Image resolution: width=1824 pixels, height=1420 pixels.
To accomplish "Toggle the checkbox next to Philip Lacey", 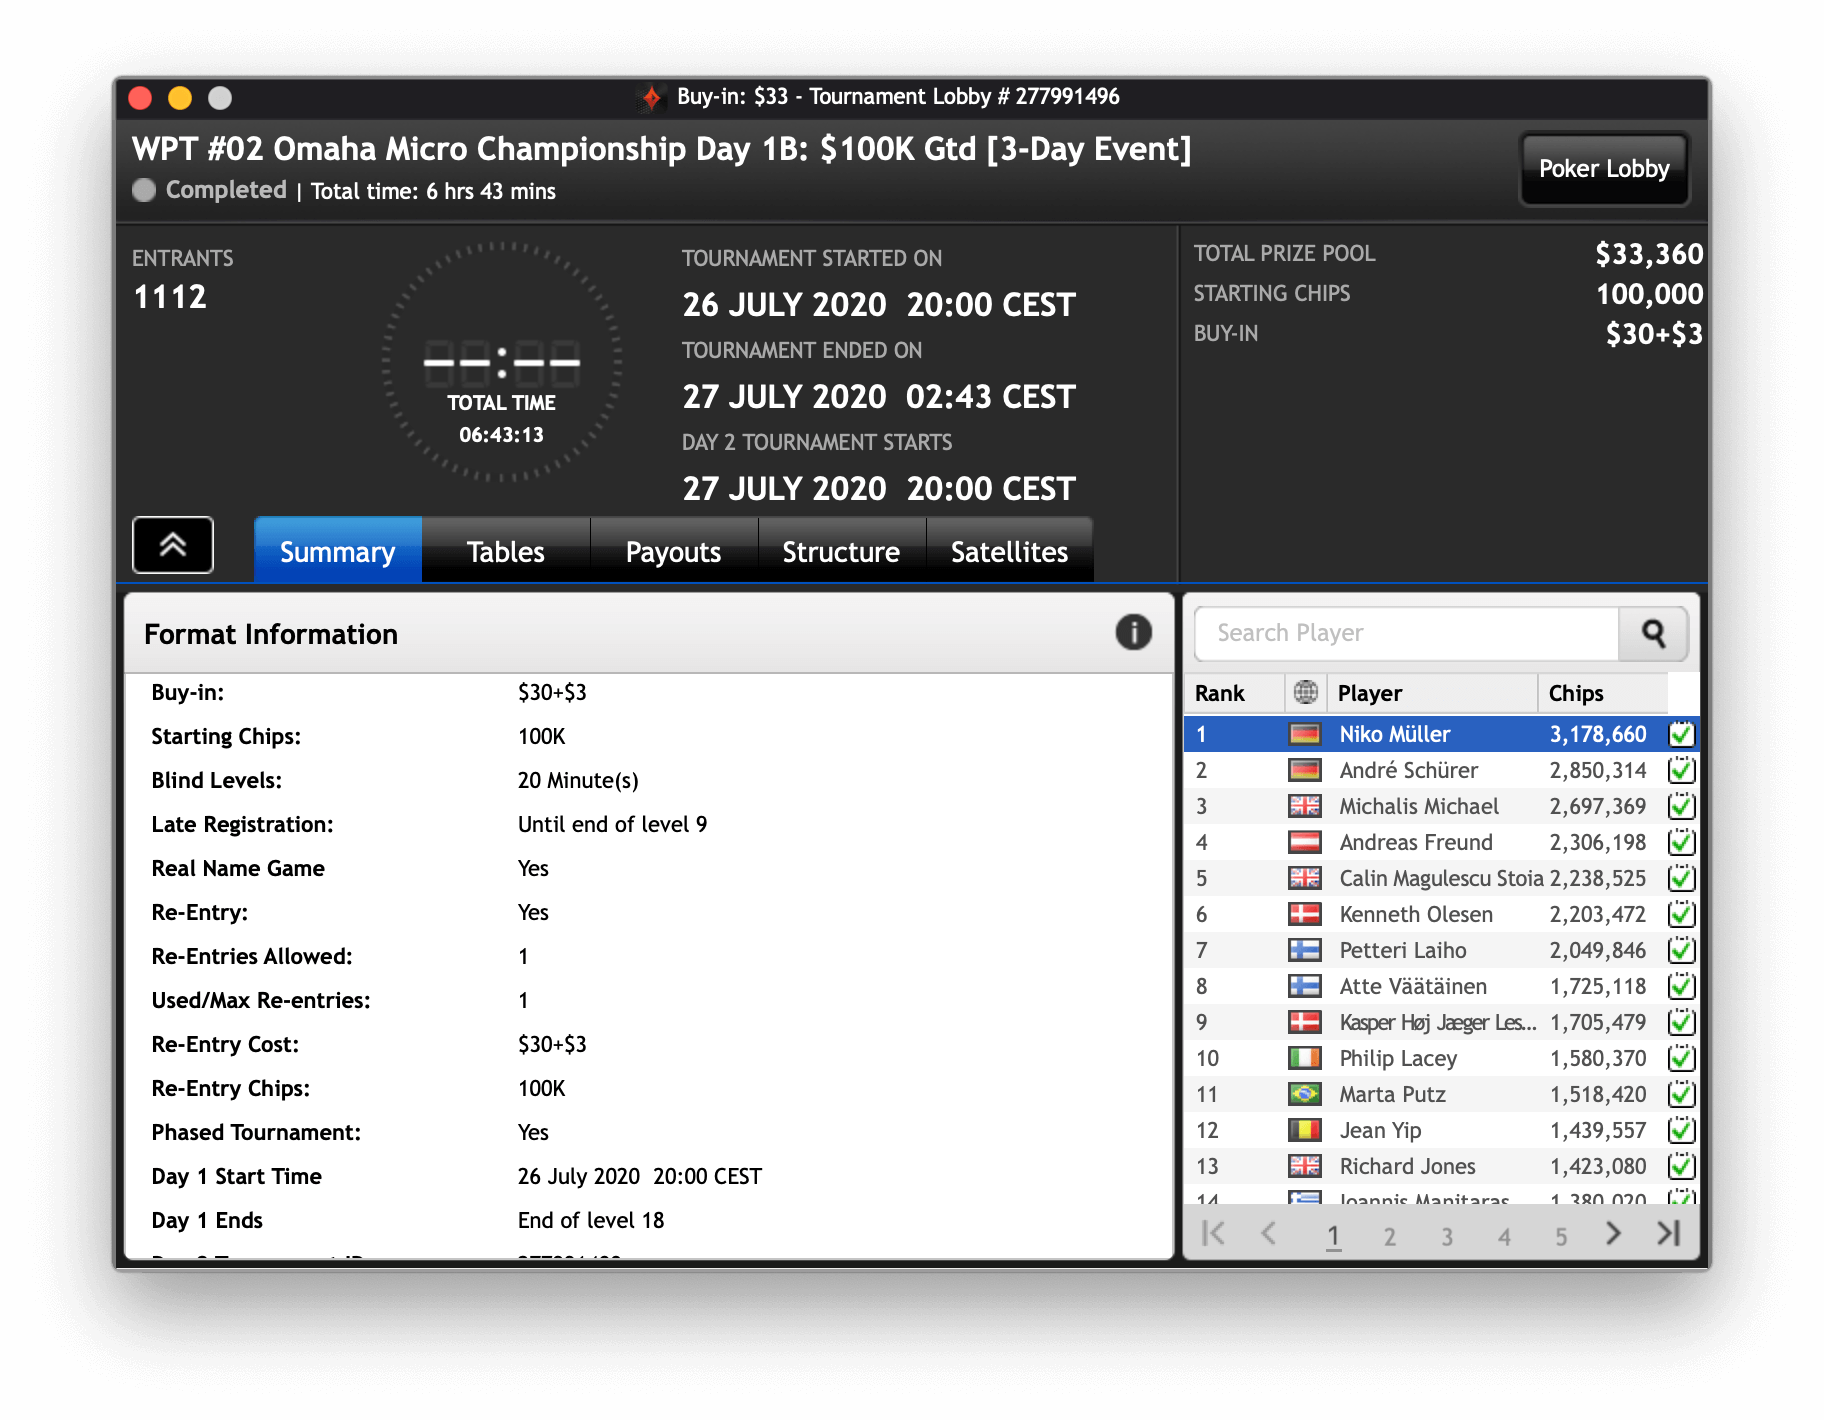I will pos(1681,1058).
